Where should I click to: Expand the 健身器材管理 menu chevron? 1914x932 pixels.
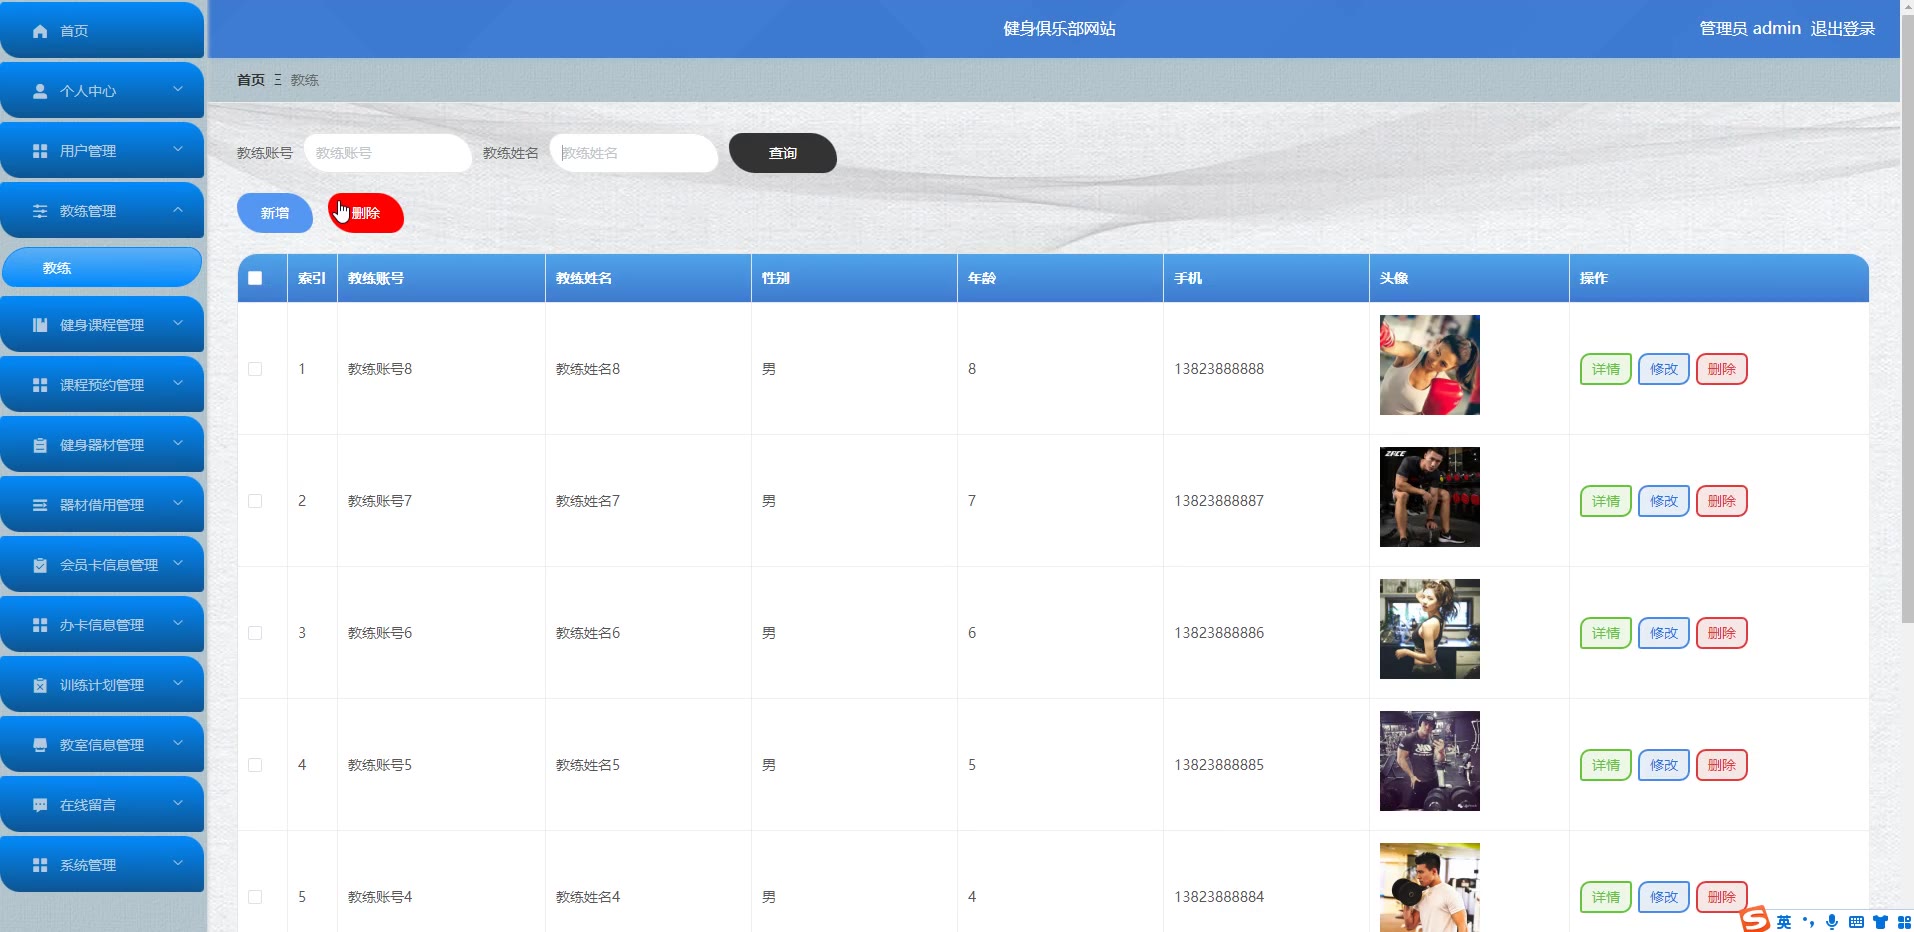tap(178, 443)
